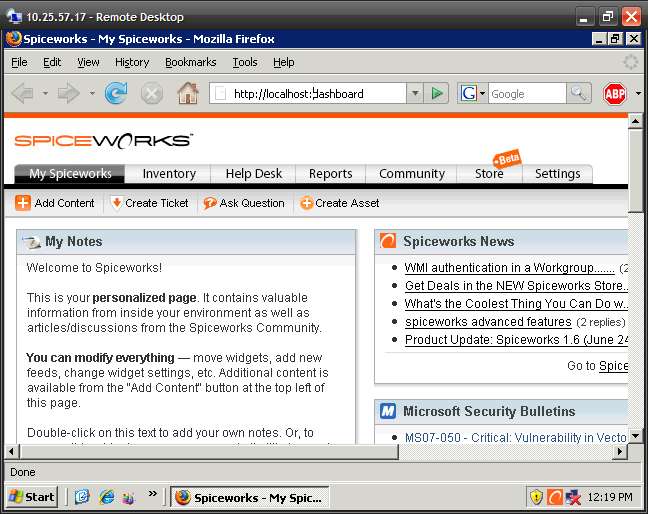This screenshot has width=648, height=514.
Task: Click the horizontal scrollbar left arrow
Action: (x=11, y=452)
